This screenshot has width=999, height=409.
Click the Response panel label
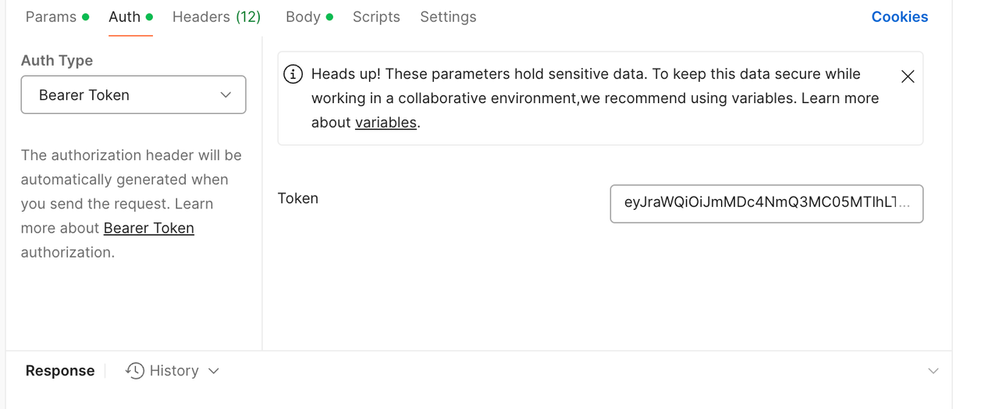(60, 371)
